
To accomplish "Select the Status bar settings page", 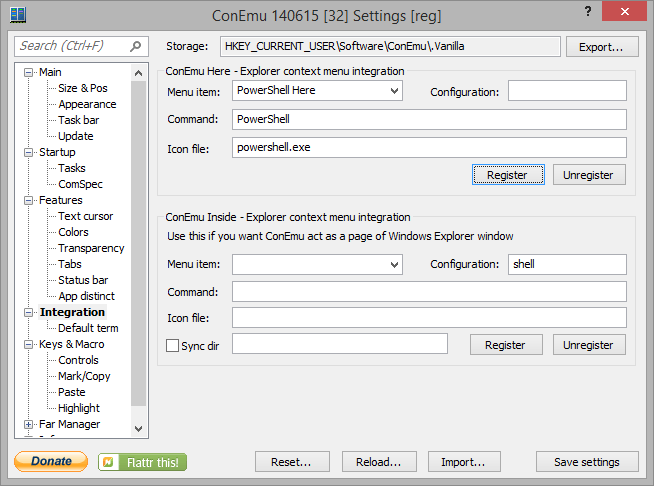I will [83, 280].
